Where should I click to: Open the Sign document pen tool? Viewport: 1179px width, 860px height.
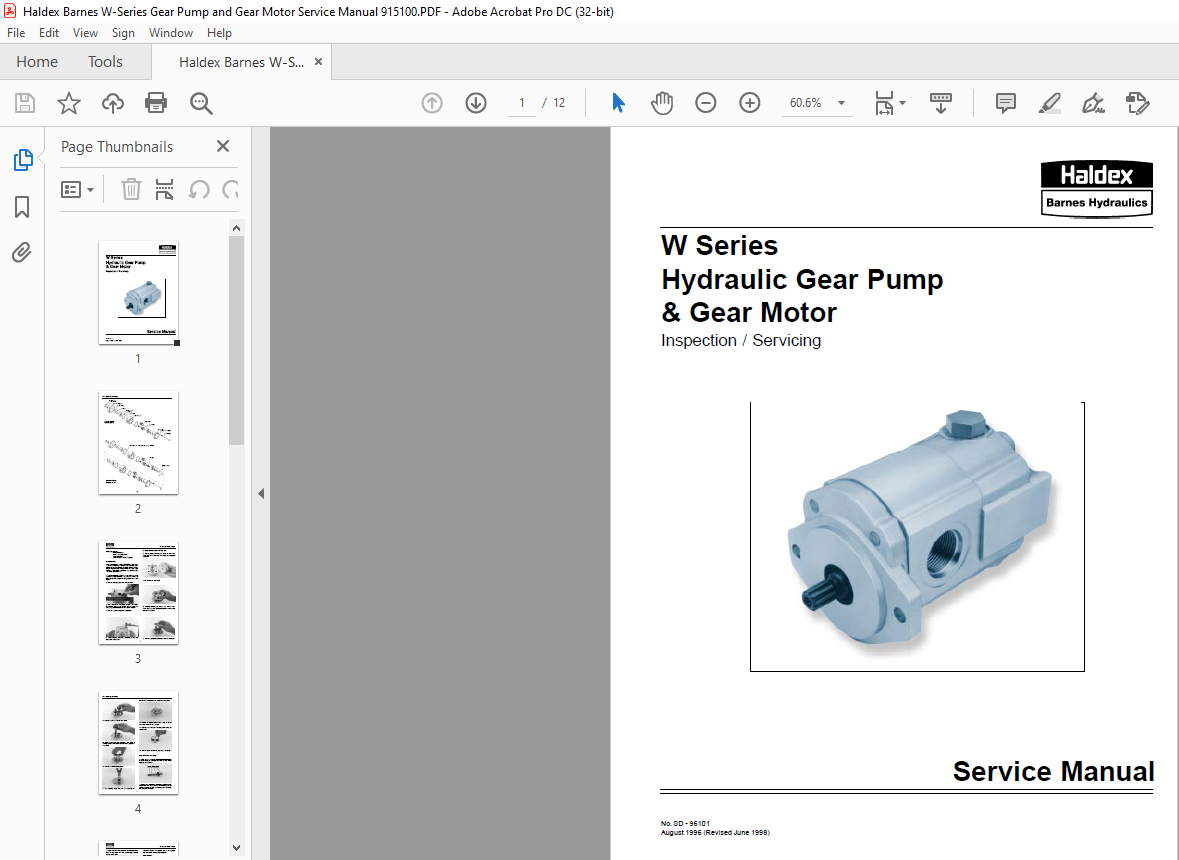[x=1093, y=103]
